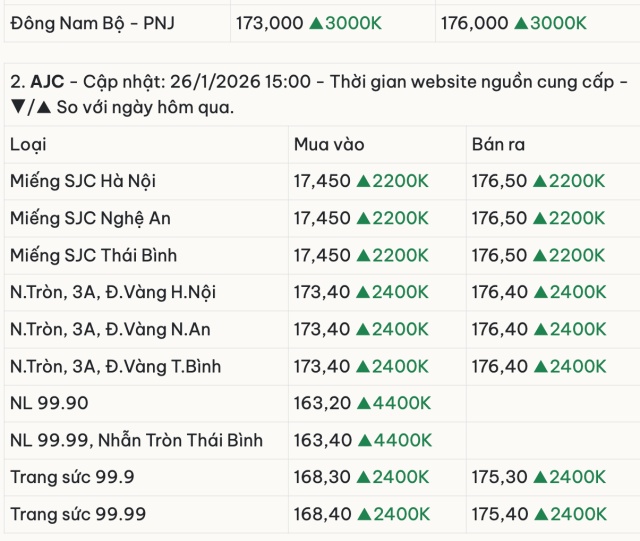Viewport: 640px width, 541px height.
Task: Click the "Đông Nam Bộ - PNJ" row label
Action: click(92, 23)
